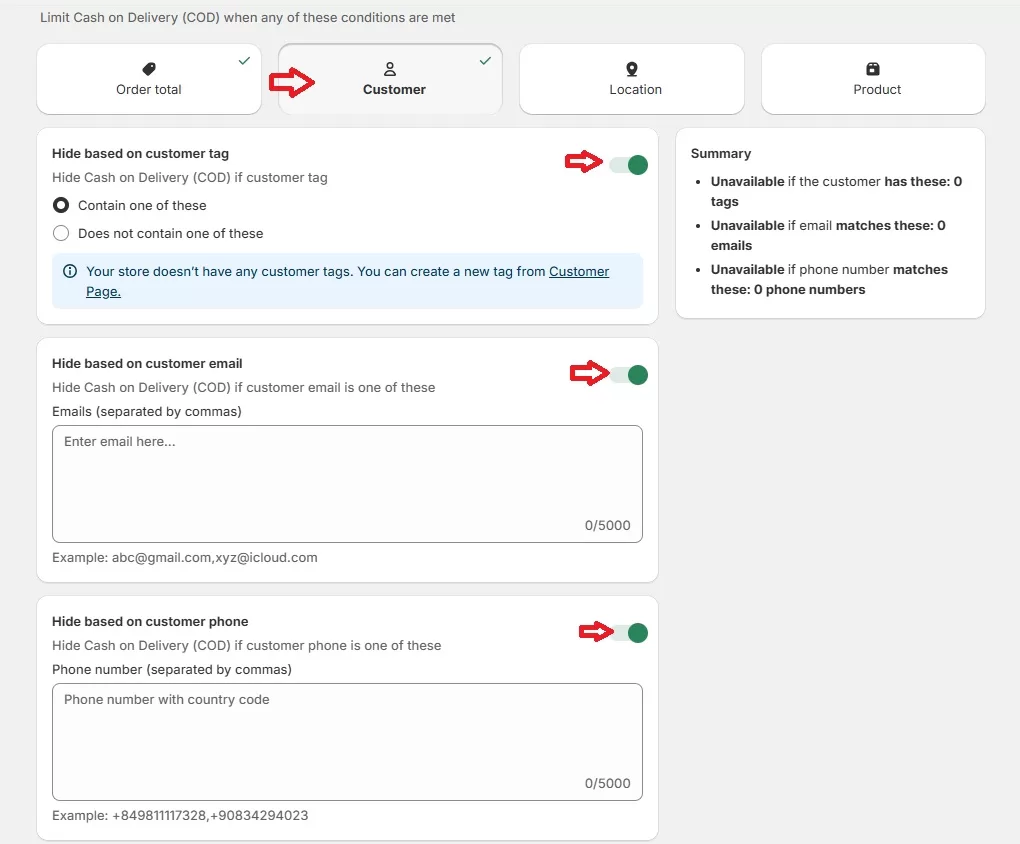Click the Example: abc@gmail.com,xyz@icloud.com text
Screen dimensions: 1020x844
pos(185,558)
